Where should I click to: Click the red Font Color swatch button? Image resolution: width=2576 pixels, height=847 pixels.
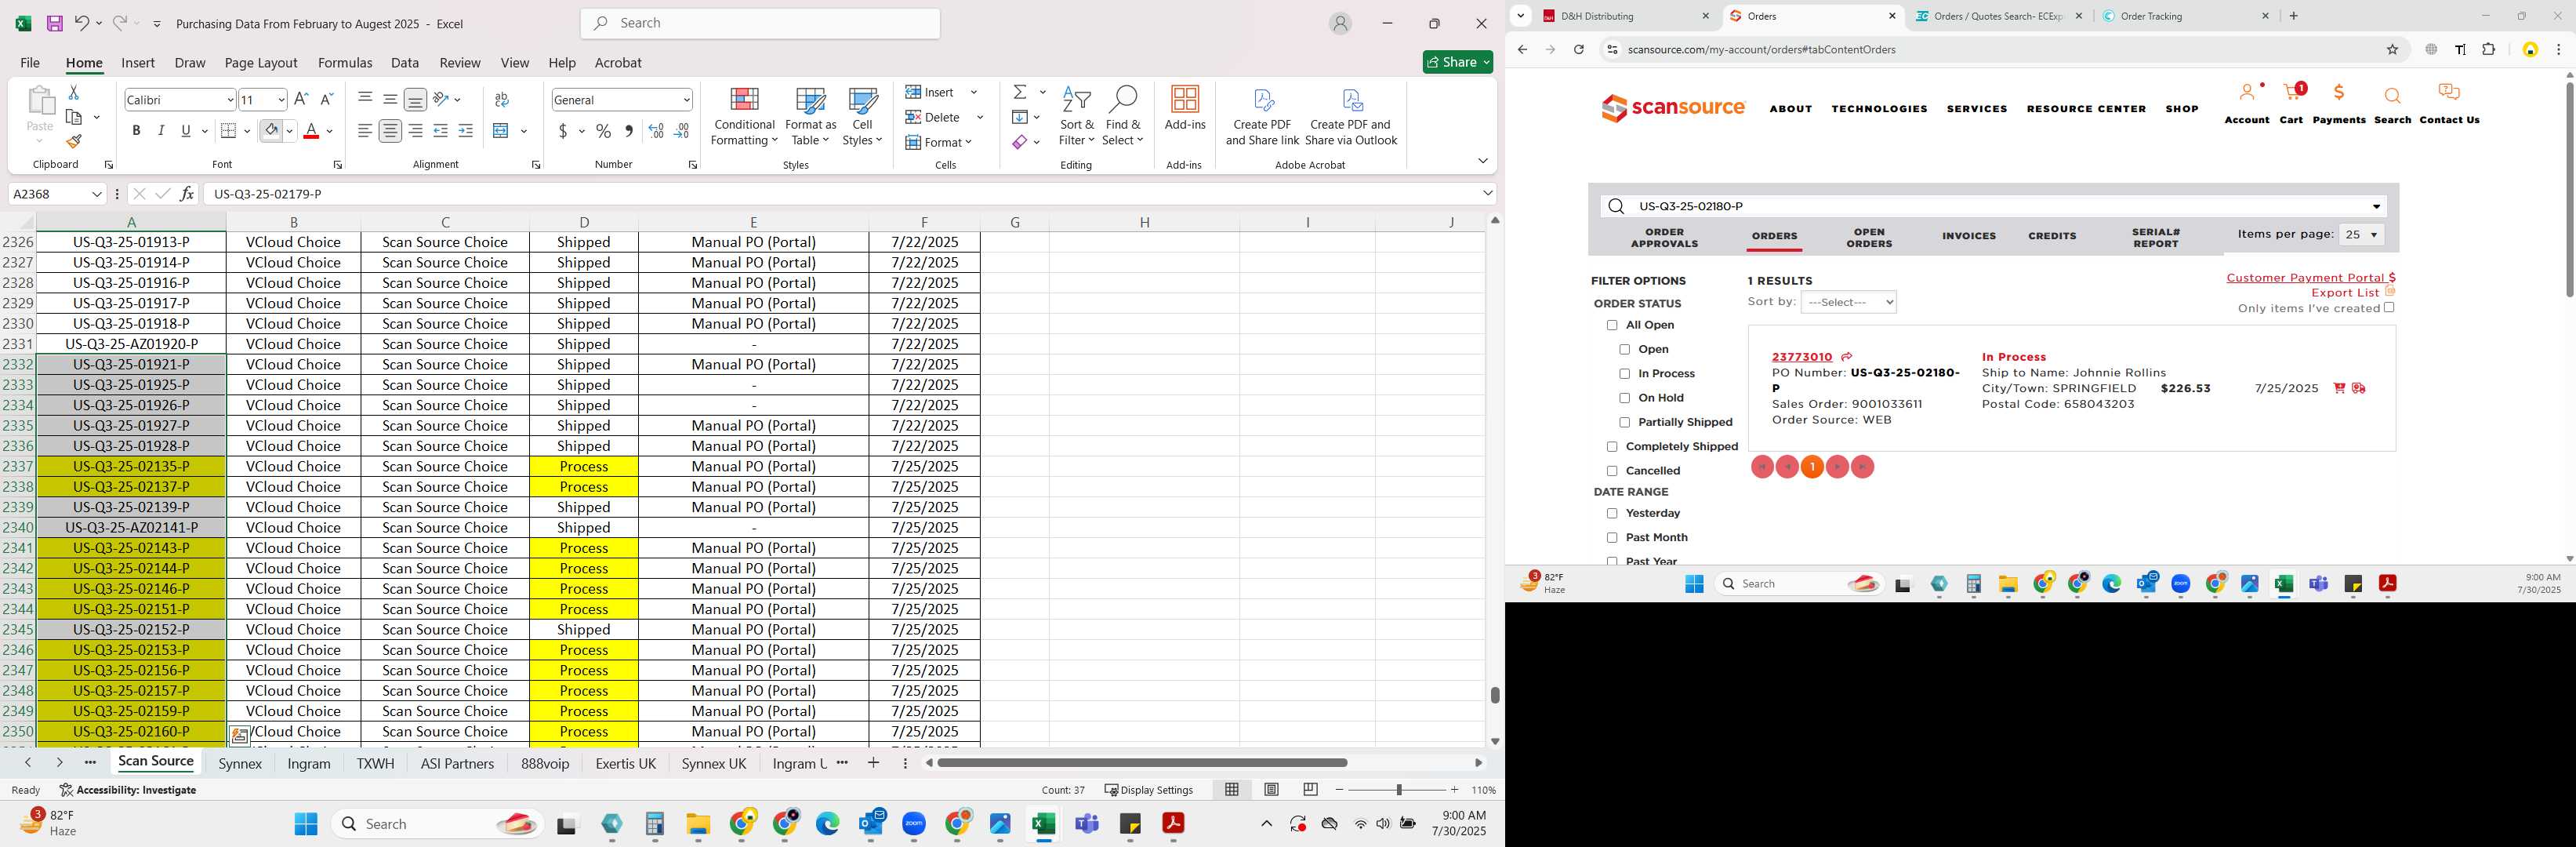(x=311, y=131)
